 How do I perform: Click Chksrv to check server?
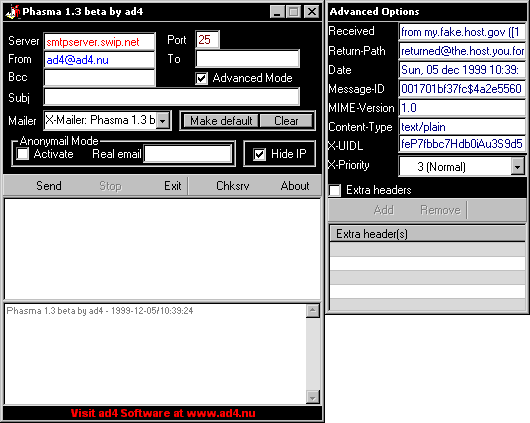(x=233, y=186)
